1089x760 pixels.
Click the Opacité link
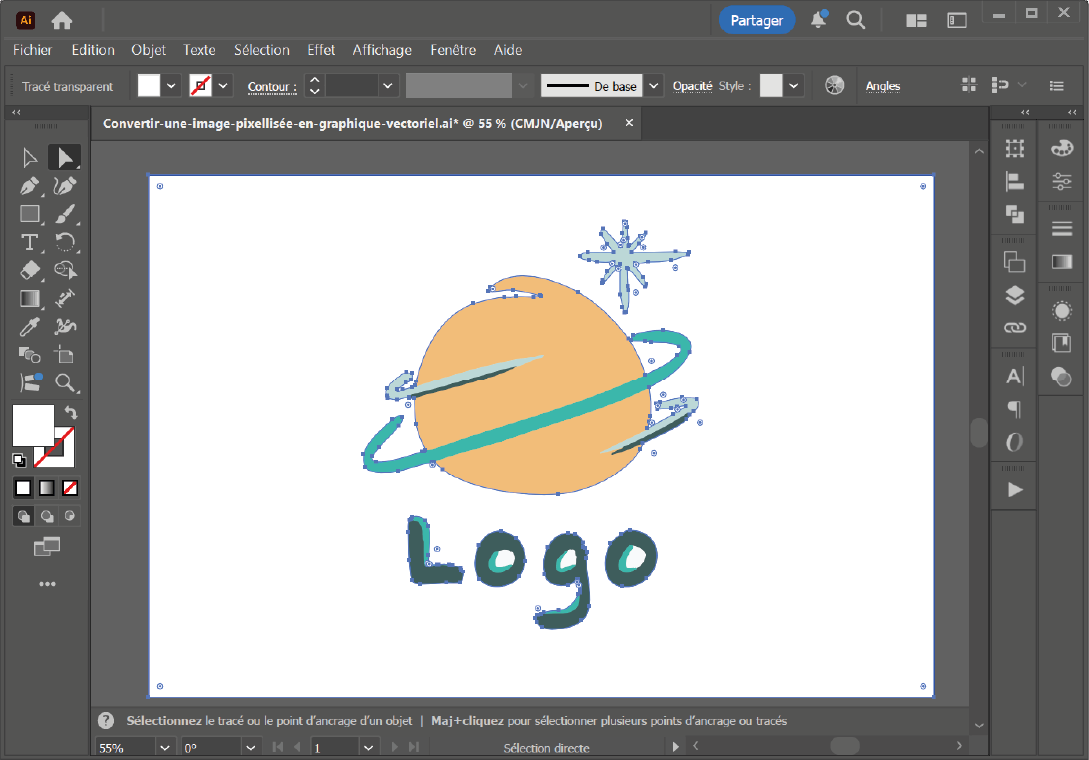pyautogui.click(x=692, y=86)
